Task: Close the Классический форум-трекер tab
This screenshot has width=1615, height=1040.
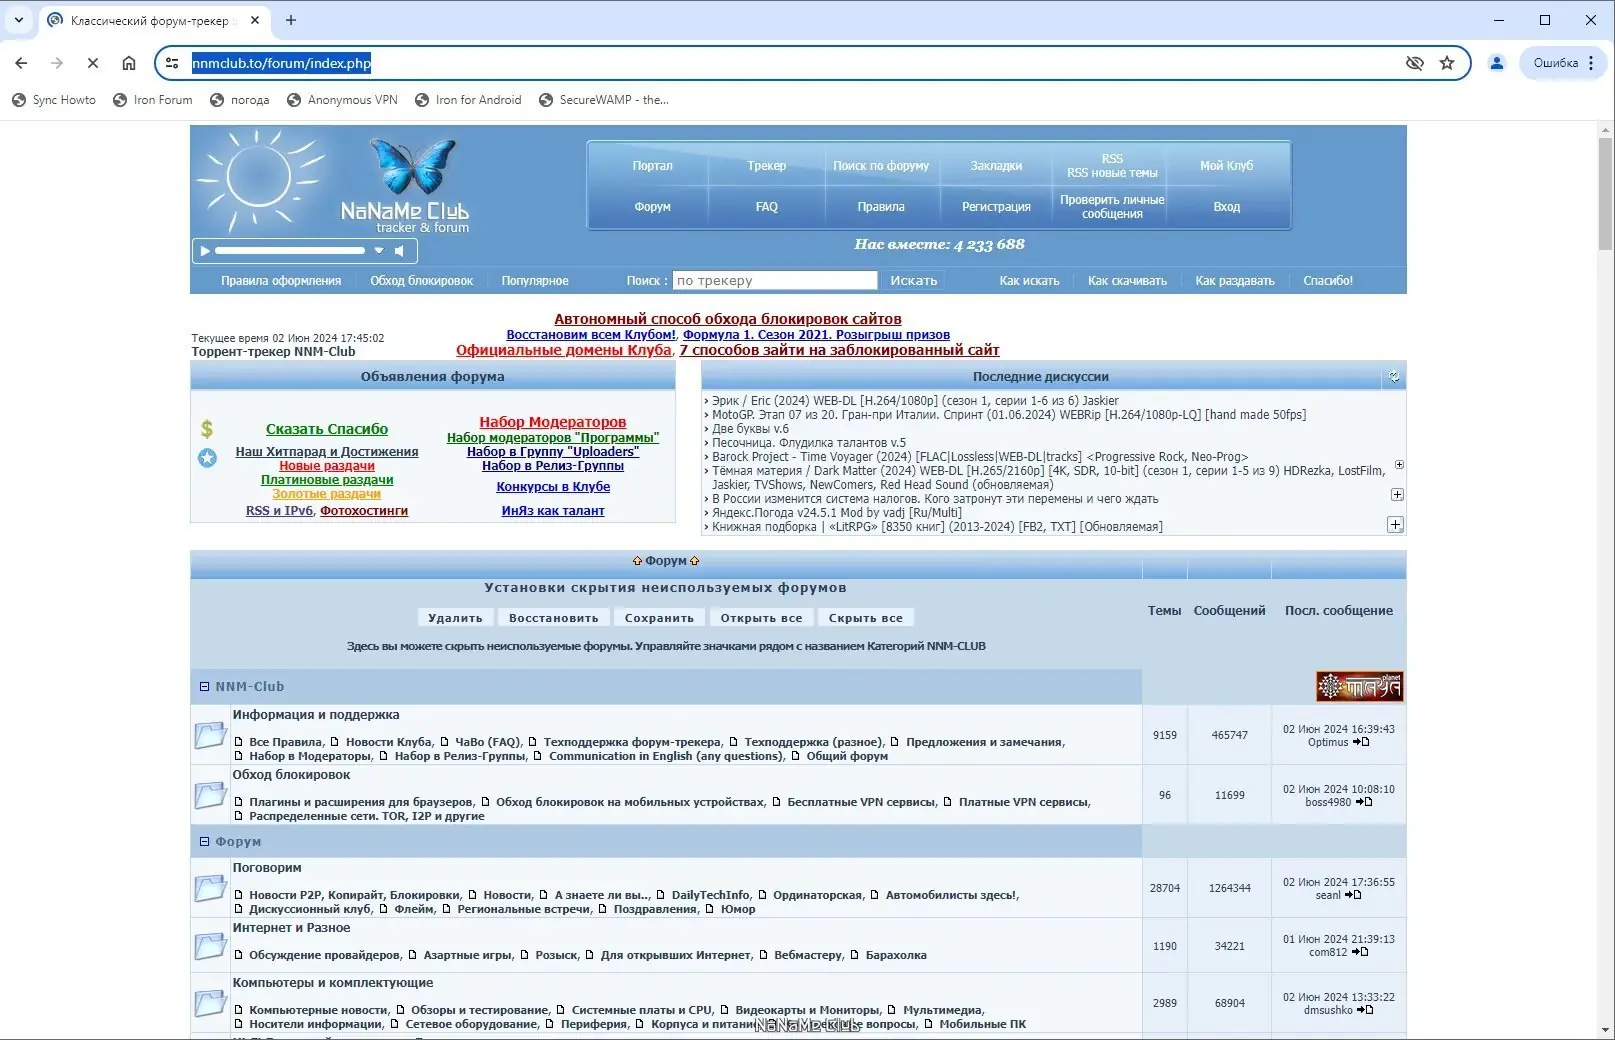Action: pos(255,20)
